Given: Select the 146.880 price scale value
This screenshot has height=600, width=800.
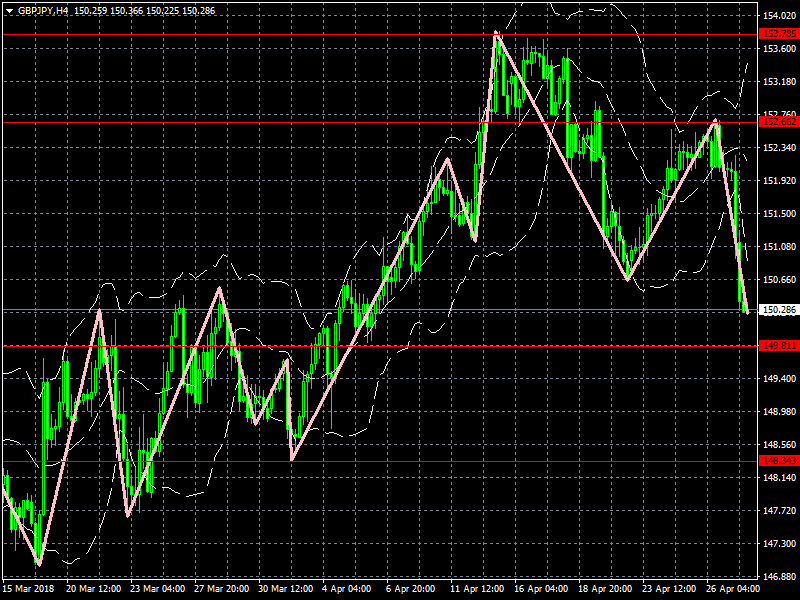Looking at the screenshot, I should (x=779, y=577).
